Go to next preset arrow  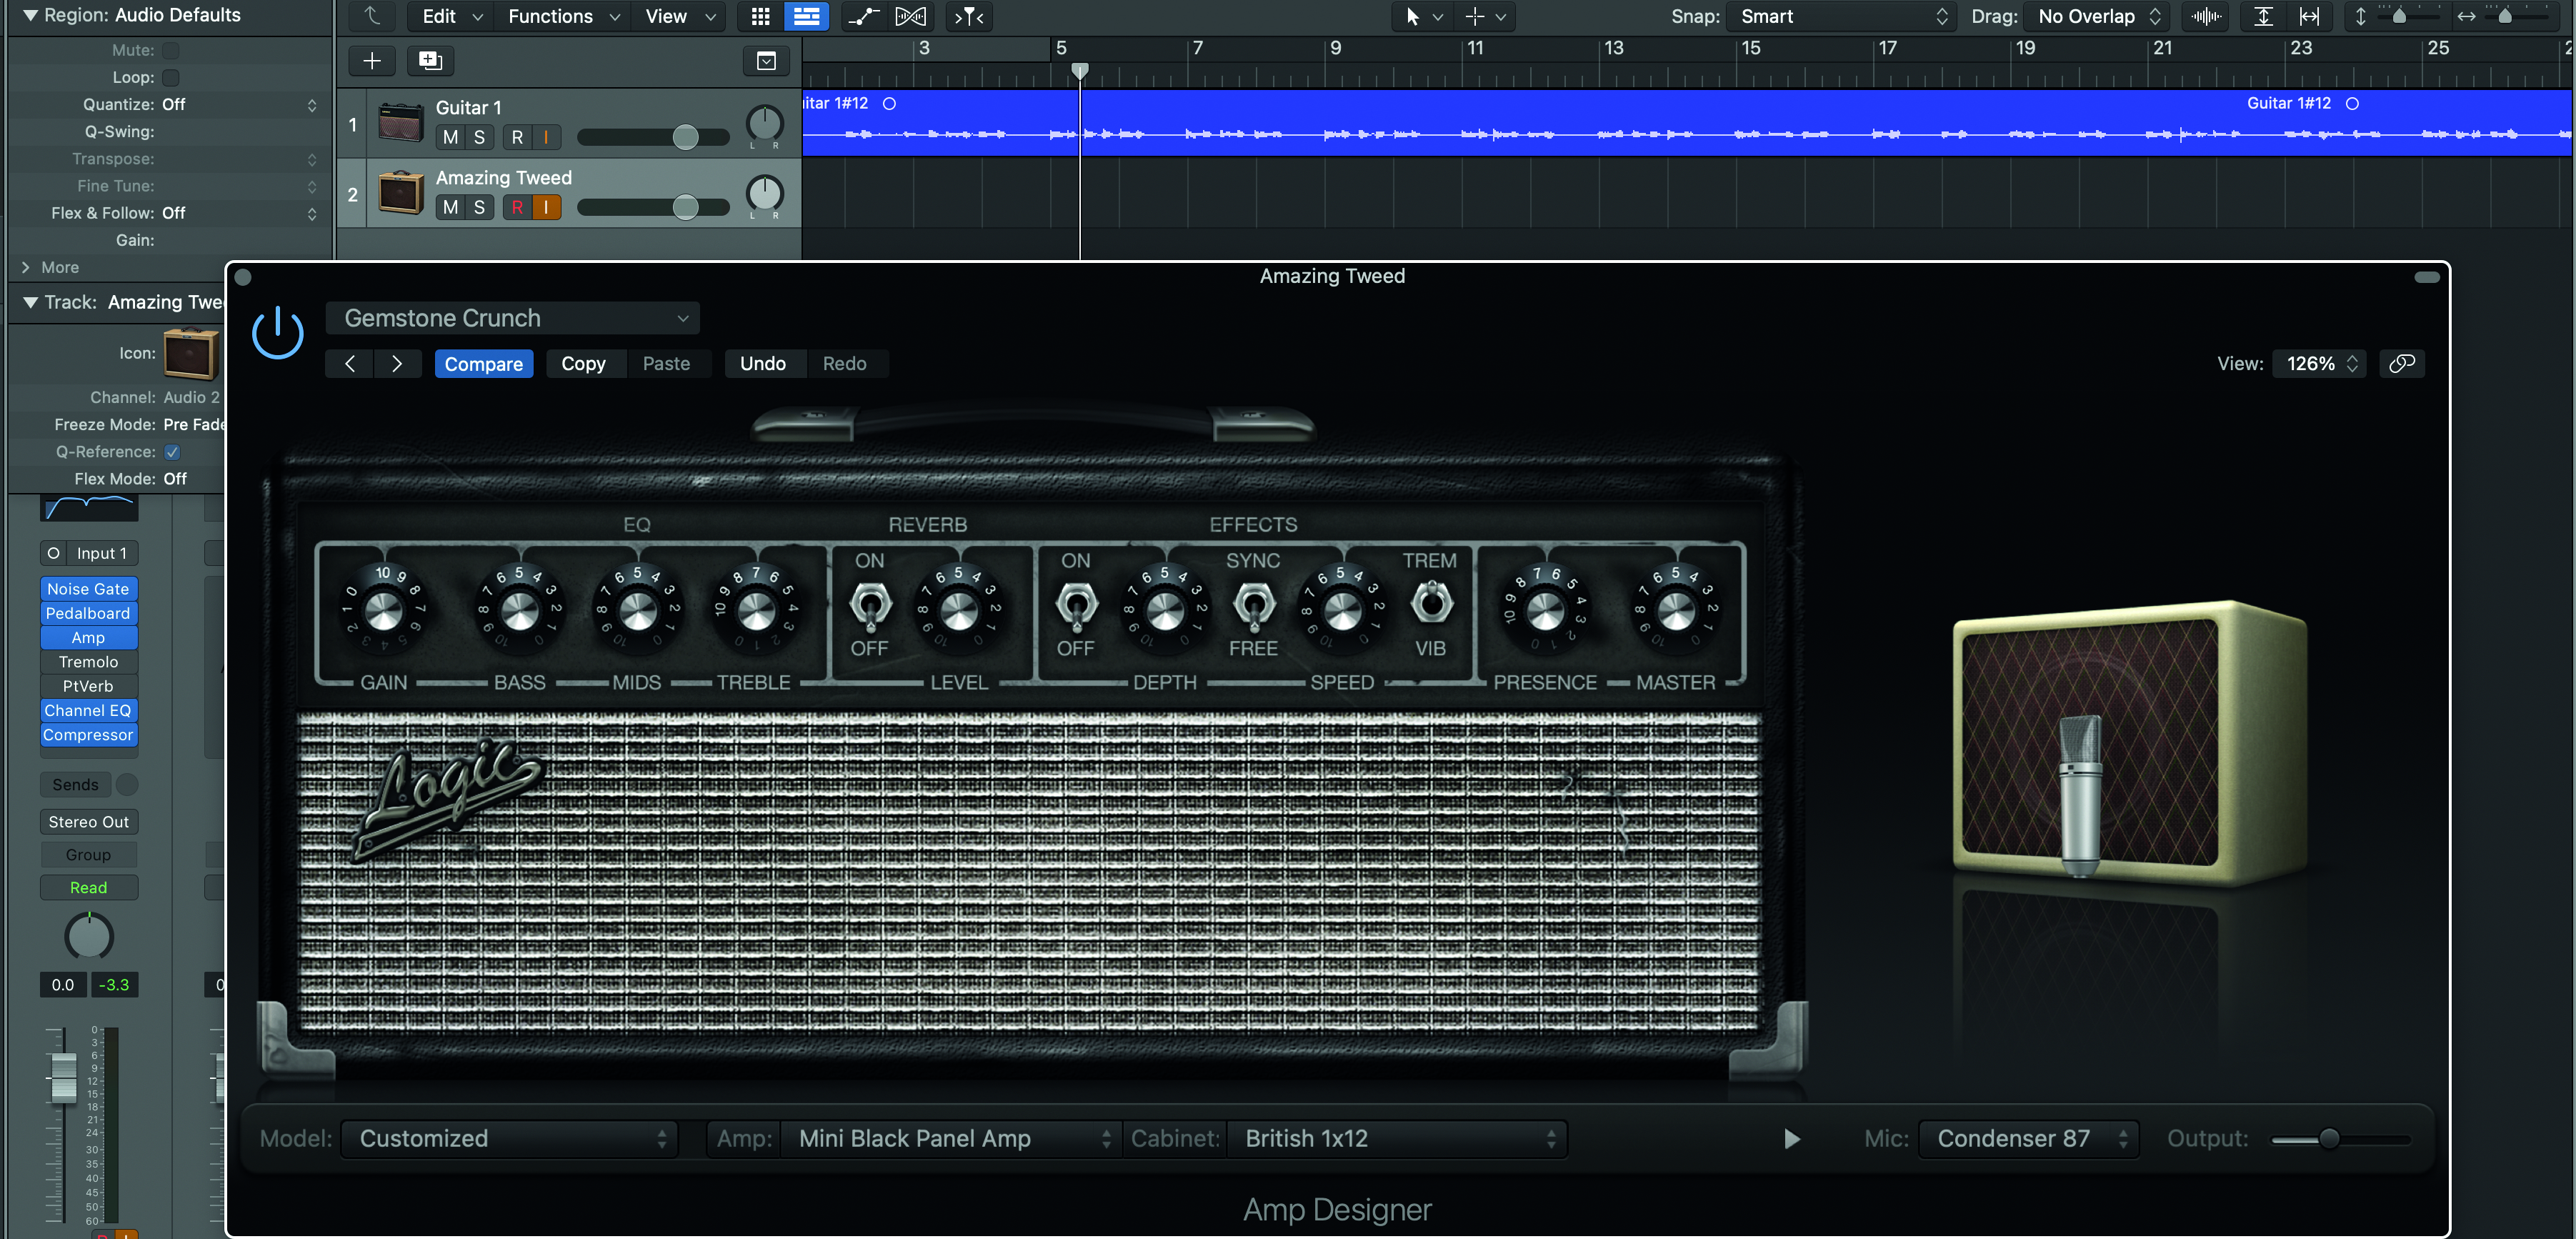click(x=397, y=364)
